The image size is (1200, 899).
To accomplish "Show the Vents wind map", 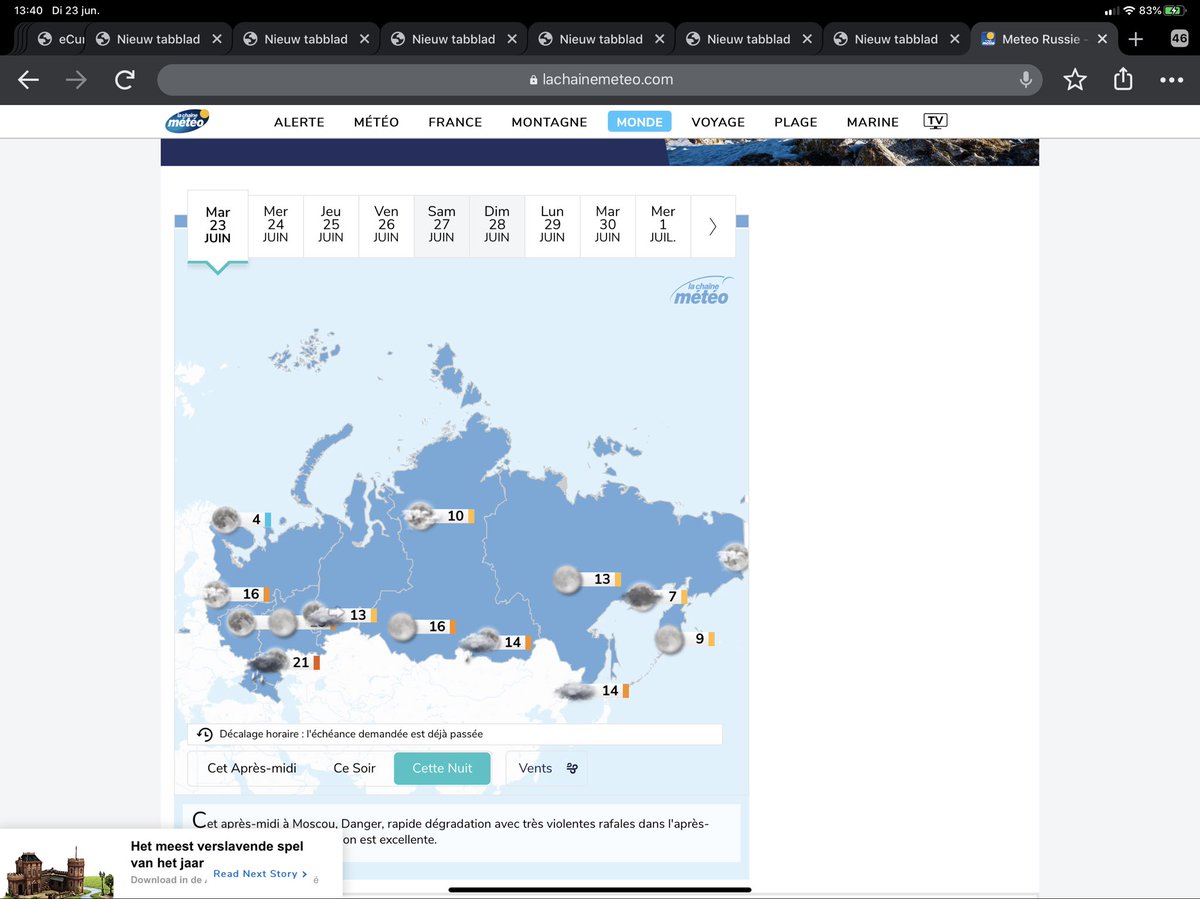I will coord(546,768).
